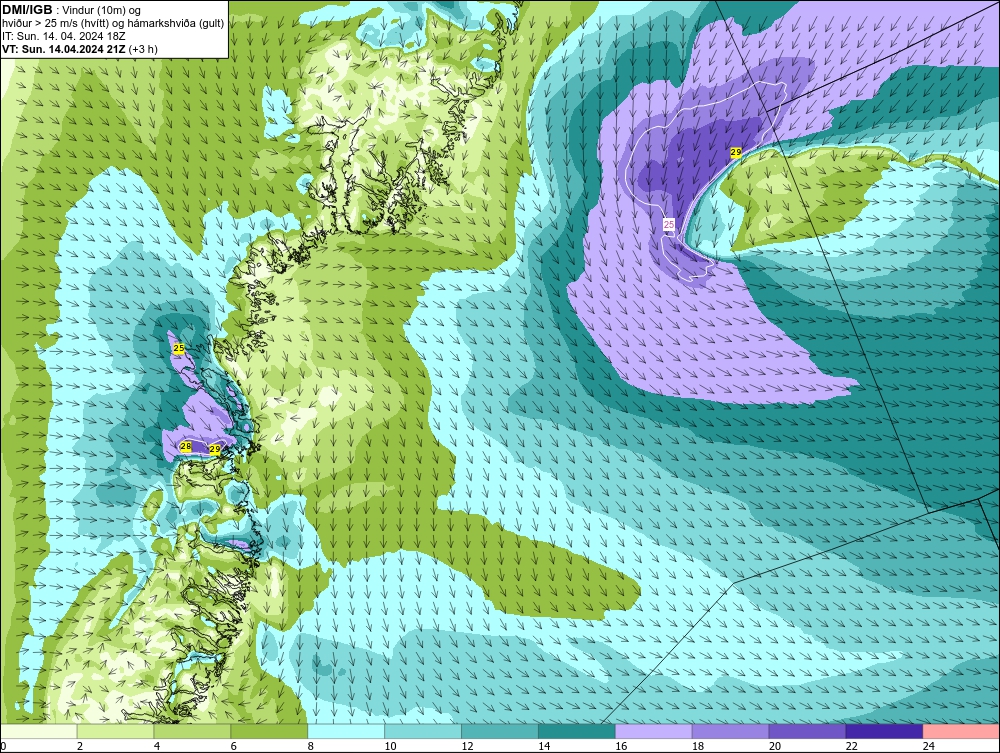Image resolution: width=1000 pixels, height=753 pixels.
Task: Click the "hviður > 25 m/s (hvítt)" line
Action: tap(58, 24)
